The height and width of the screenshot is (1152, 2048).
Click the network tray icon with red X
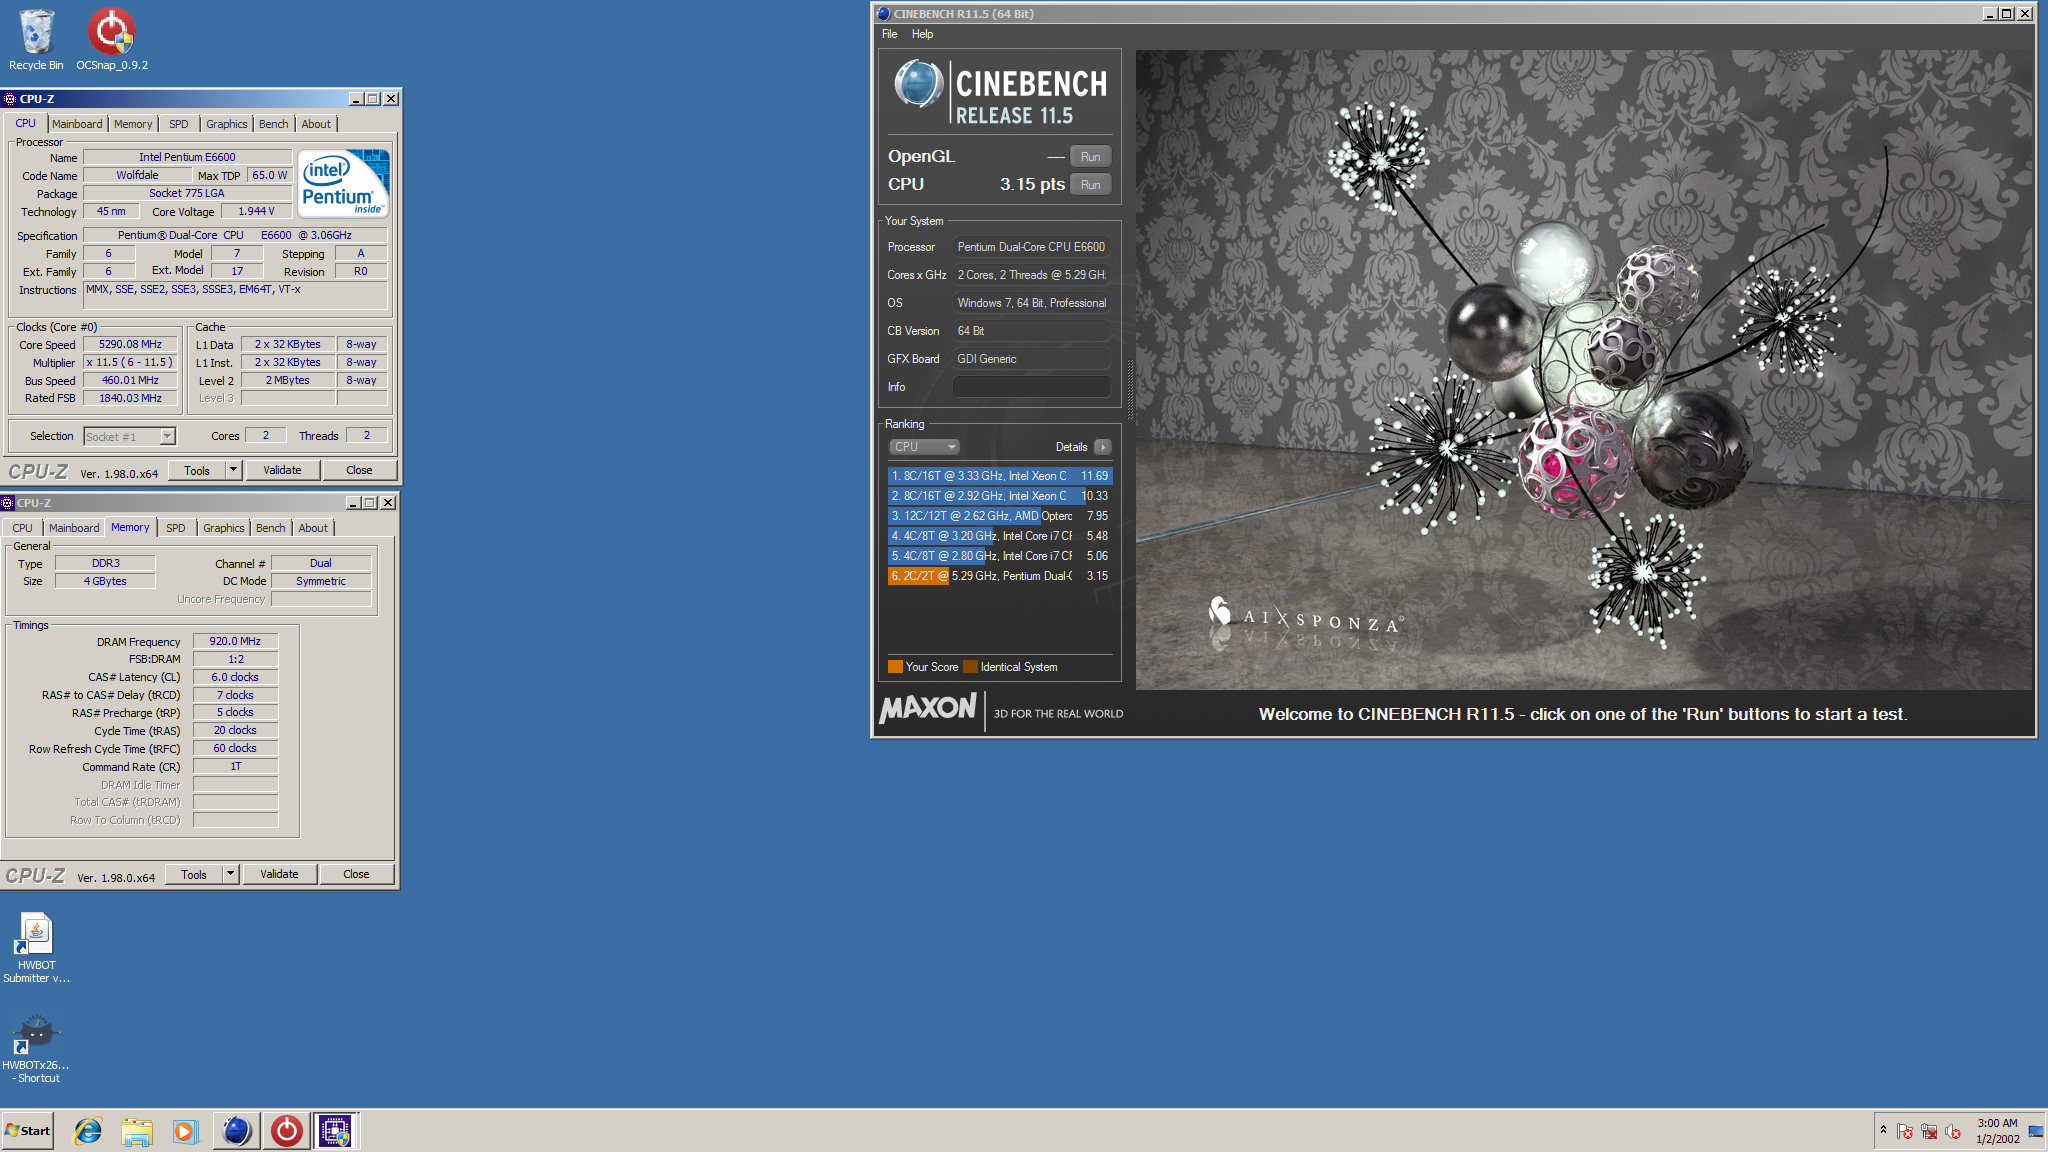pyautogui.click(x=1929, y=1131)
